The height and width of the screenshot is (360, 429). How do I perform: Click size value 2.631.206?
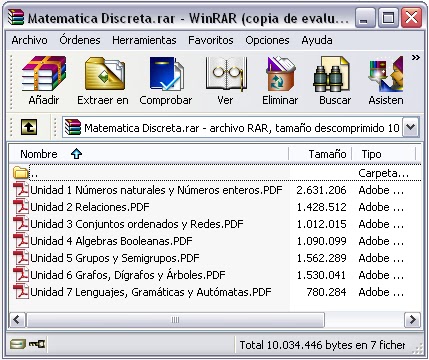[x=321, y=190]
